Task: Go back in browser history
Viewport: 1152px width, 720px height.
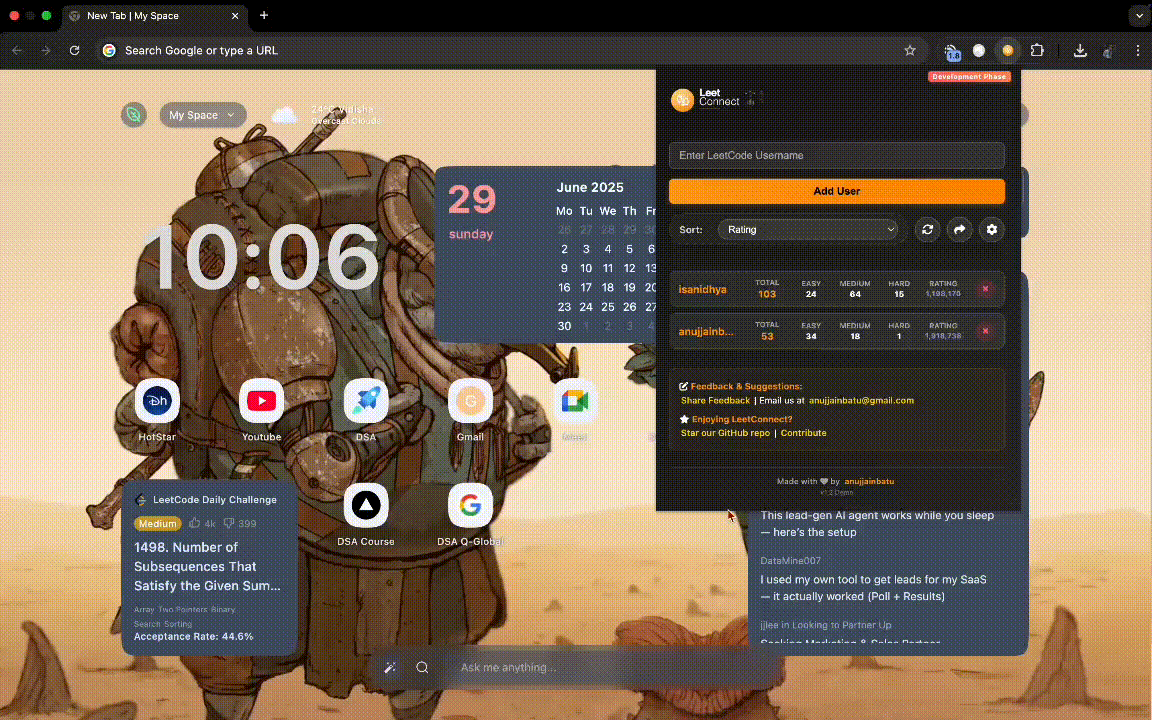Action: pos(17,51)
